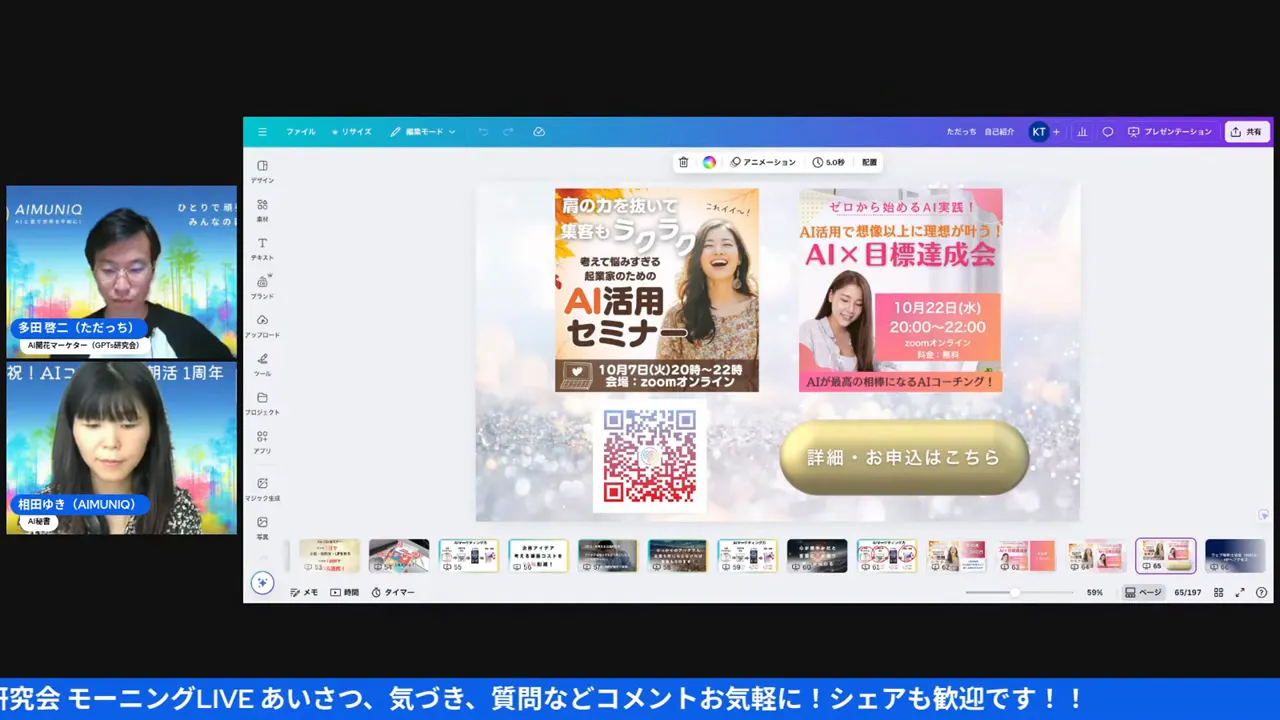The width and height of the screenshot is (1280, 720).
Task: Open the analytics bar chart icon
Action: pos(1082,132)
